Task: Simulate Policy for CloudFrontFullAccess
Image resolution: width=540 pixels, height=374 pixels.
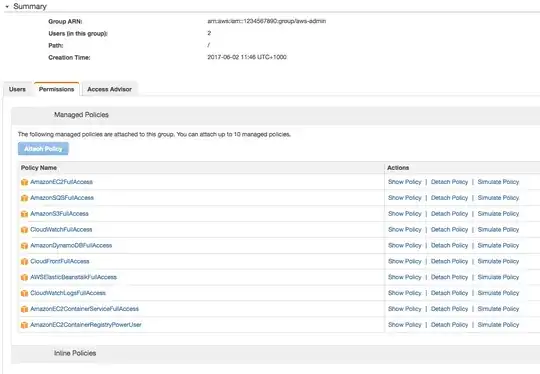Action: tap(498, 261)
